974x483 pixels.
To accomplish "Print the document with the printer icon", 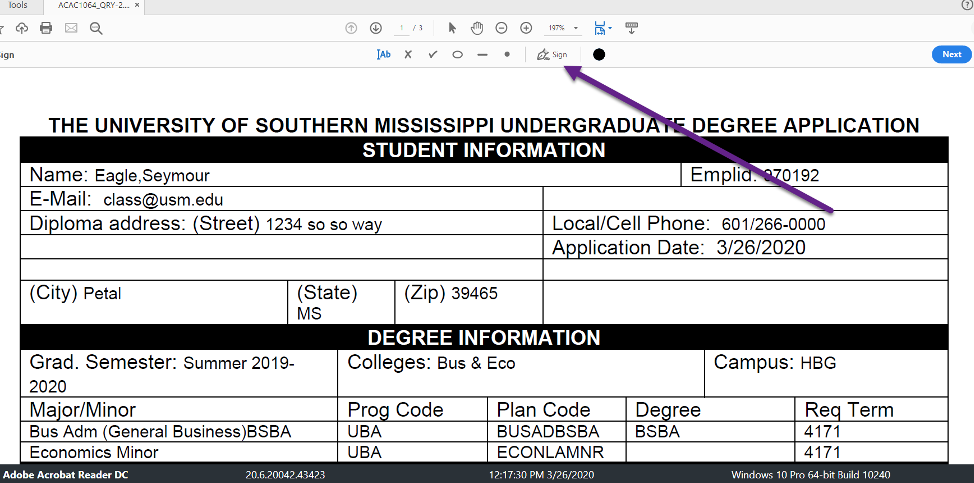I will click(x=46, y=28).
